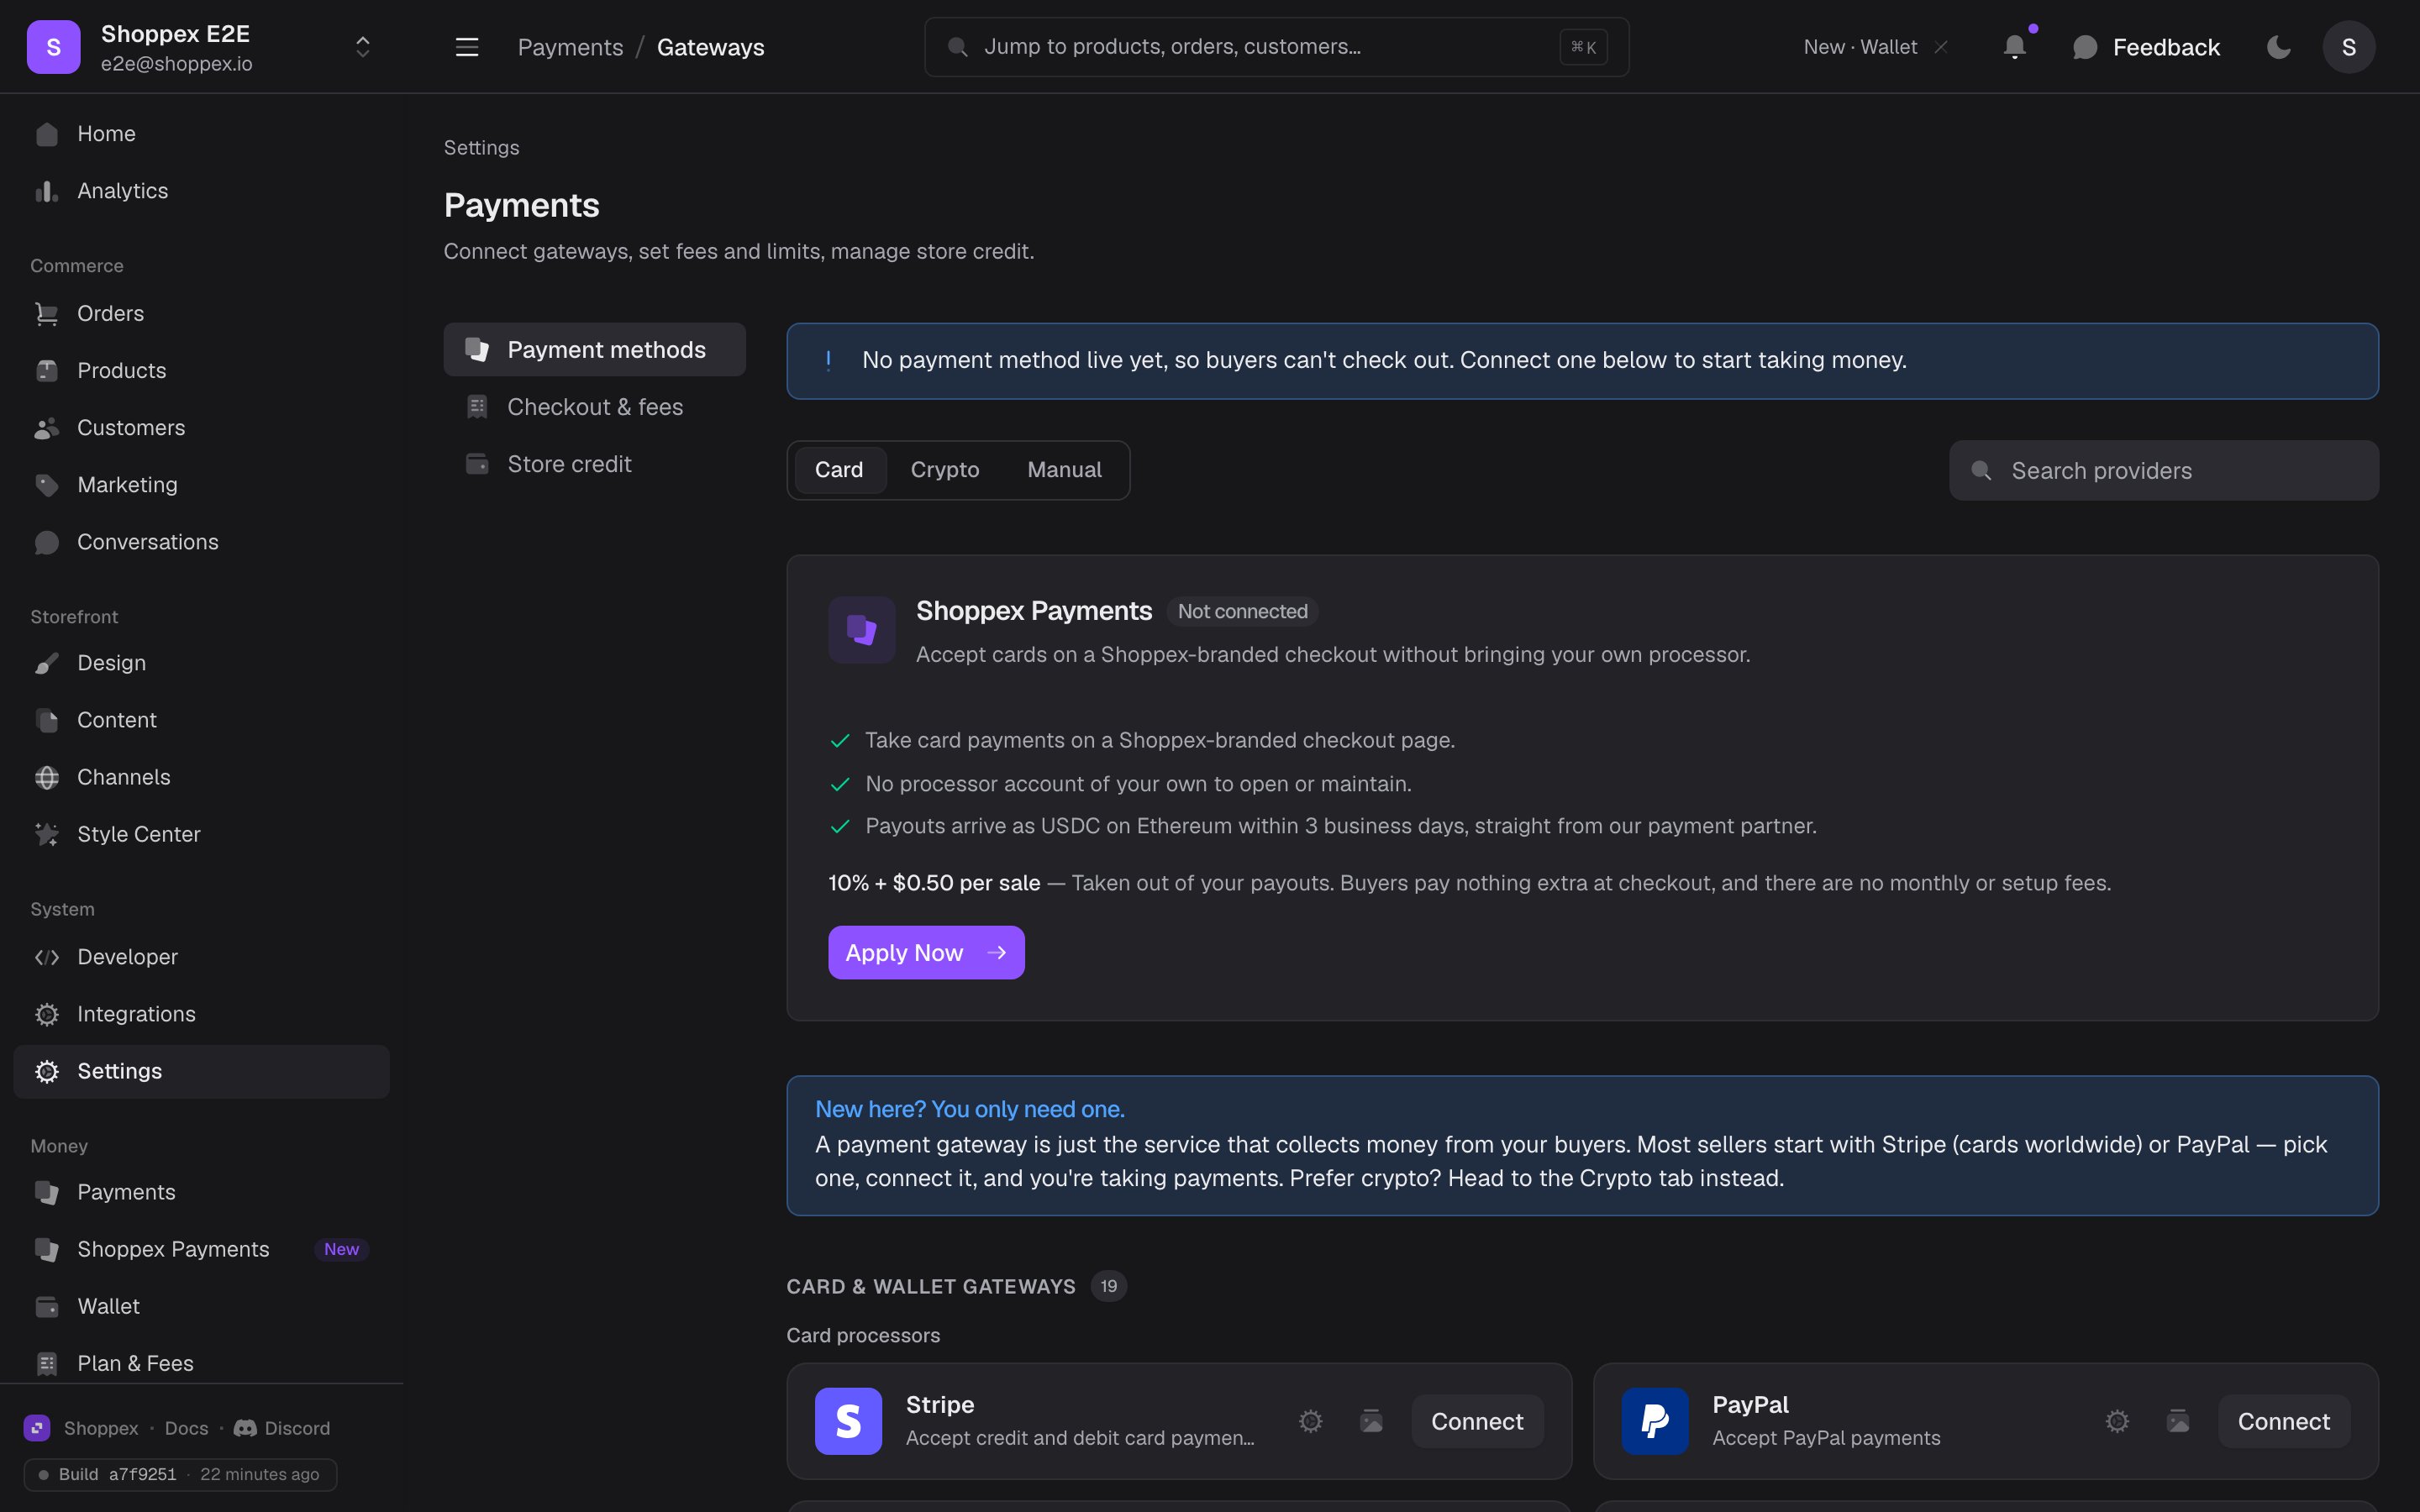Toggle dark mode moon icon

(2279, 47)
